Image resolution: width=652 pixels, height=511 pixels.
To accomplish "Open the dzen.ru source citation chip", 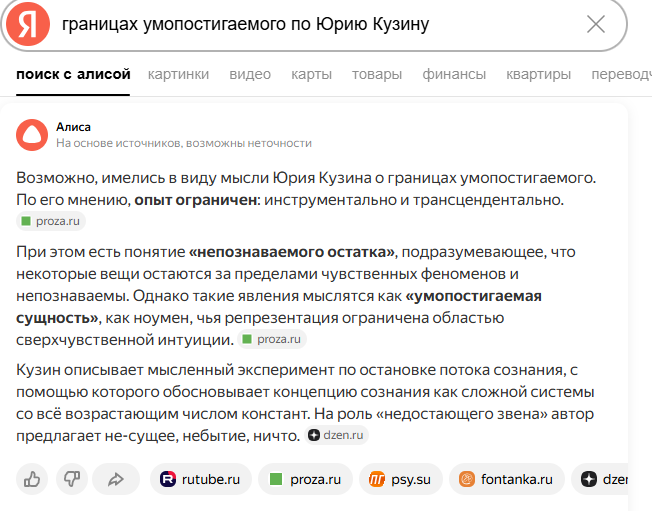I will 336,435.
